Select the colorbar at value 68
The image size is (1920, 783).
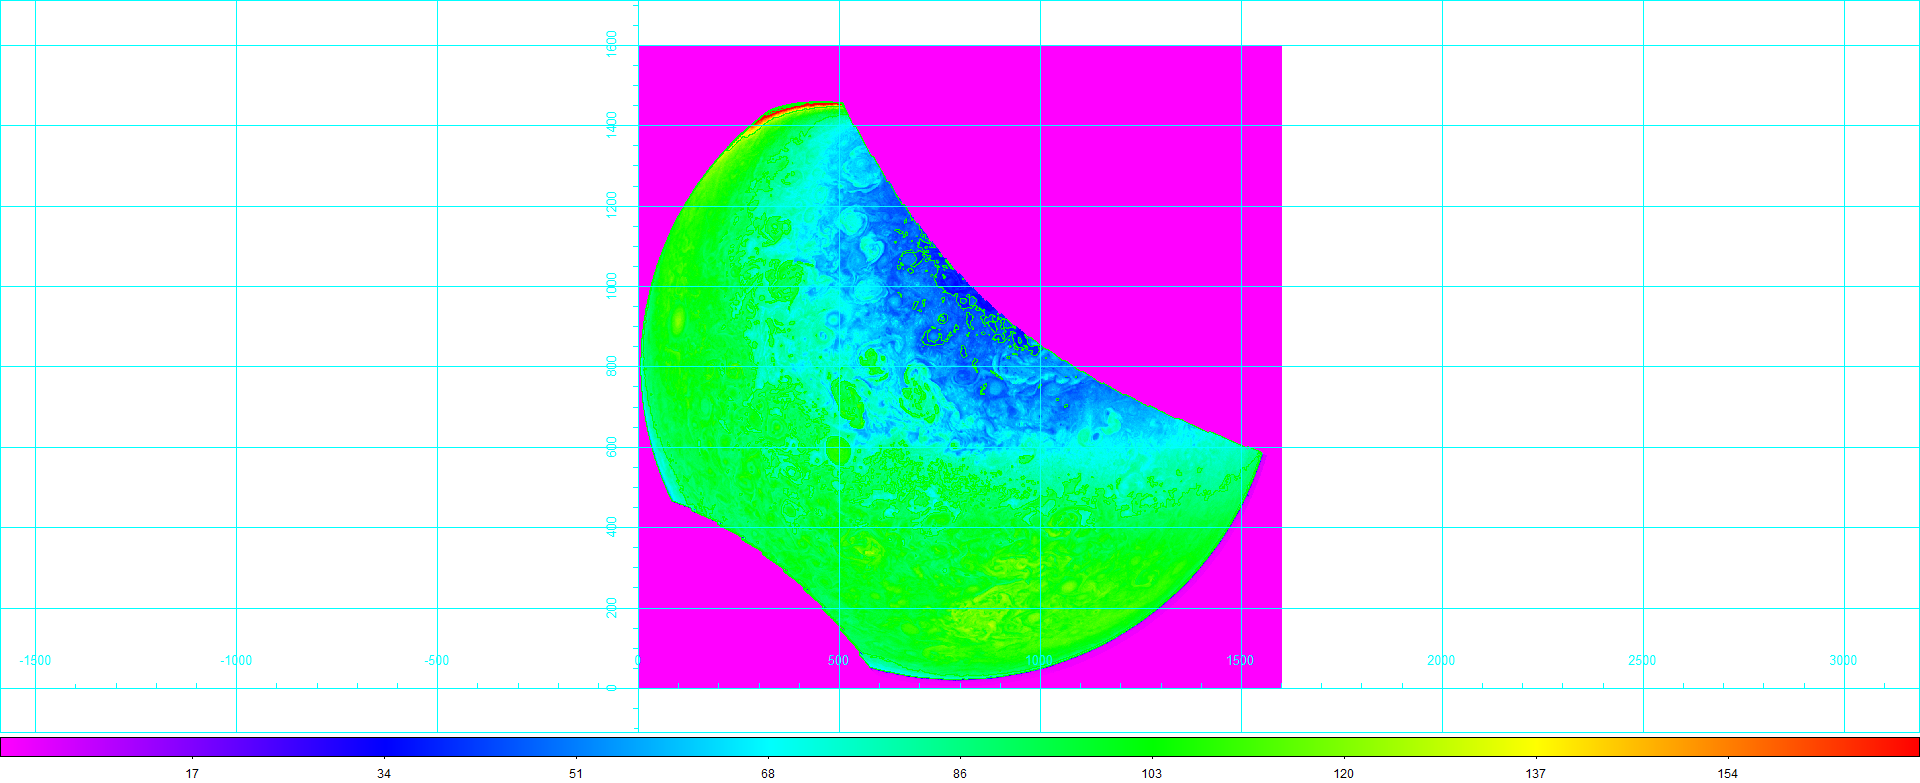click(x=768, y=746)
